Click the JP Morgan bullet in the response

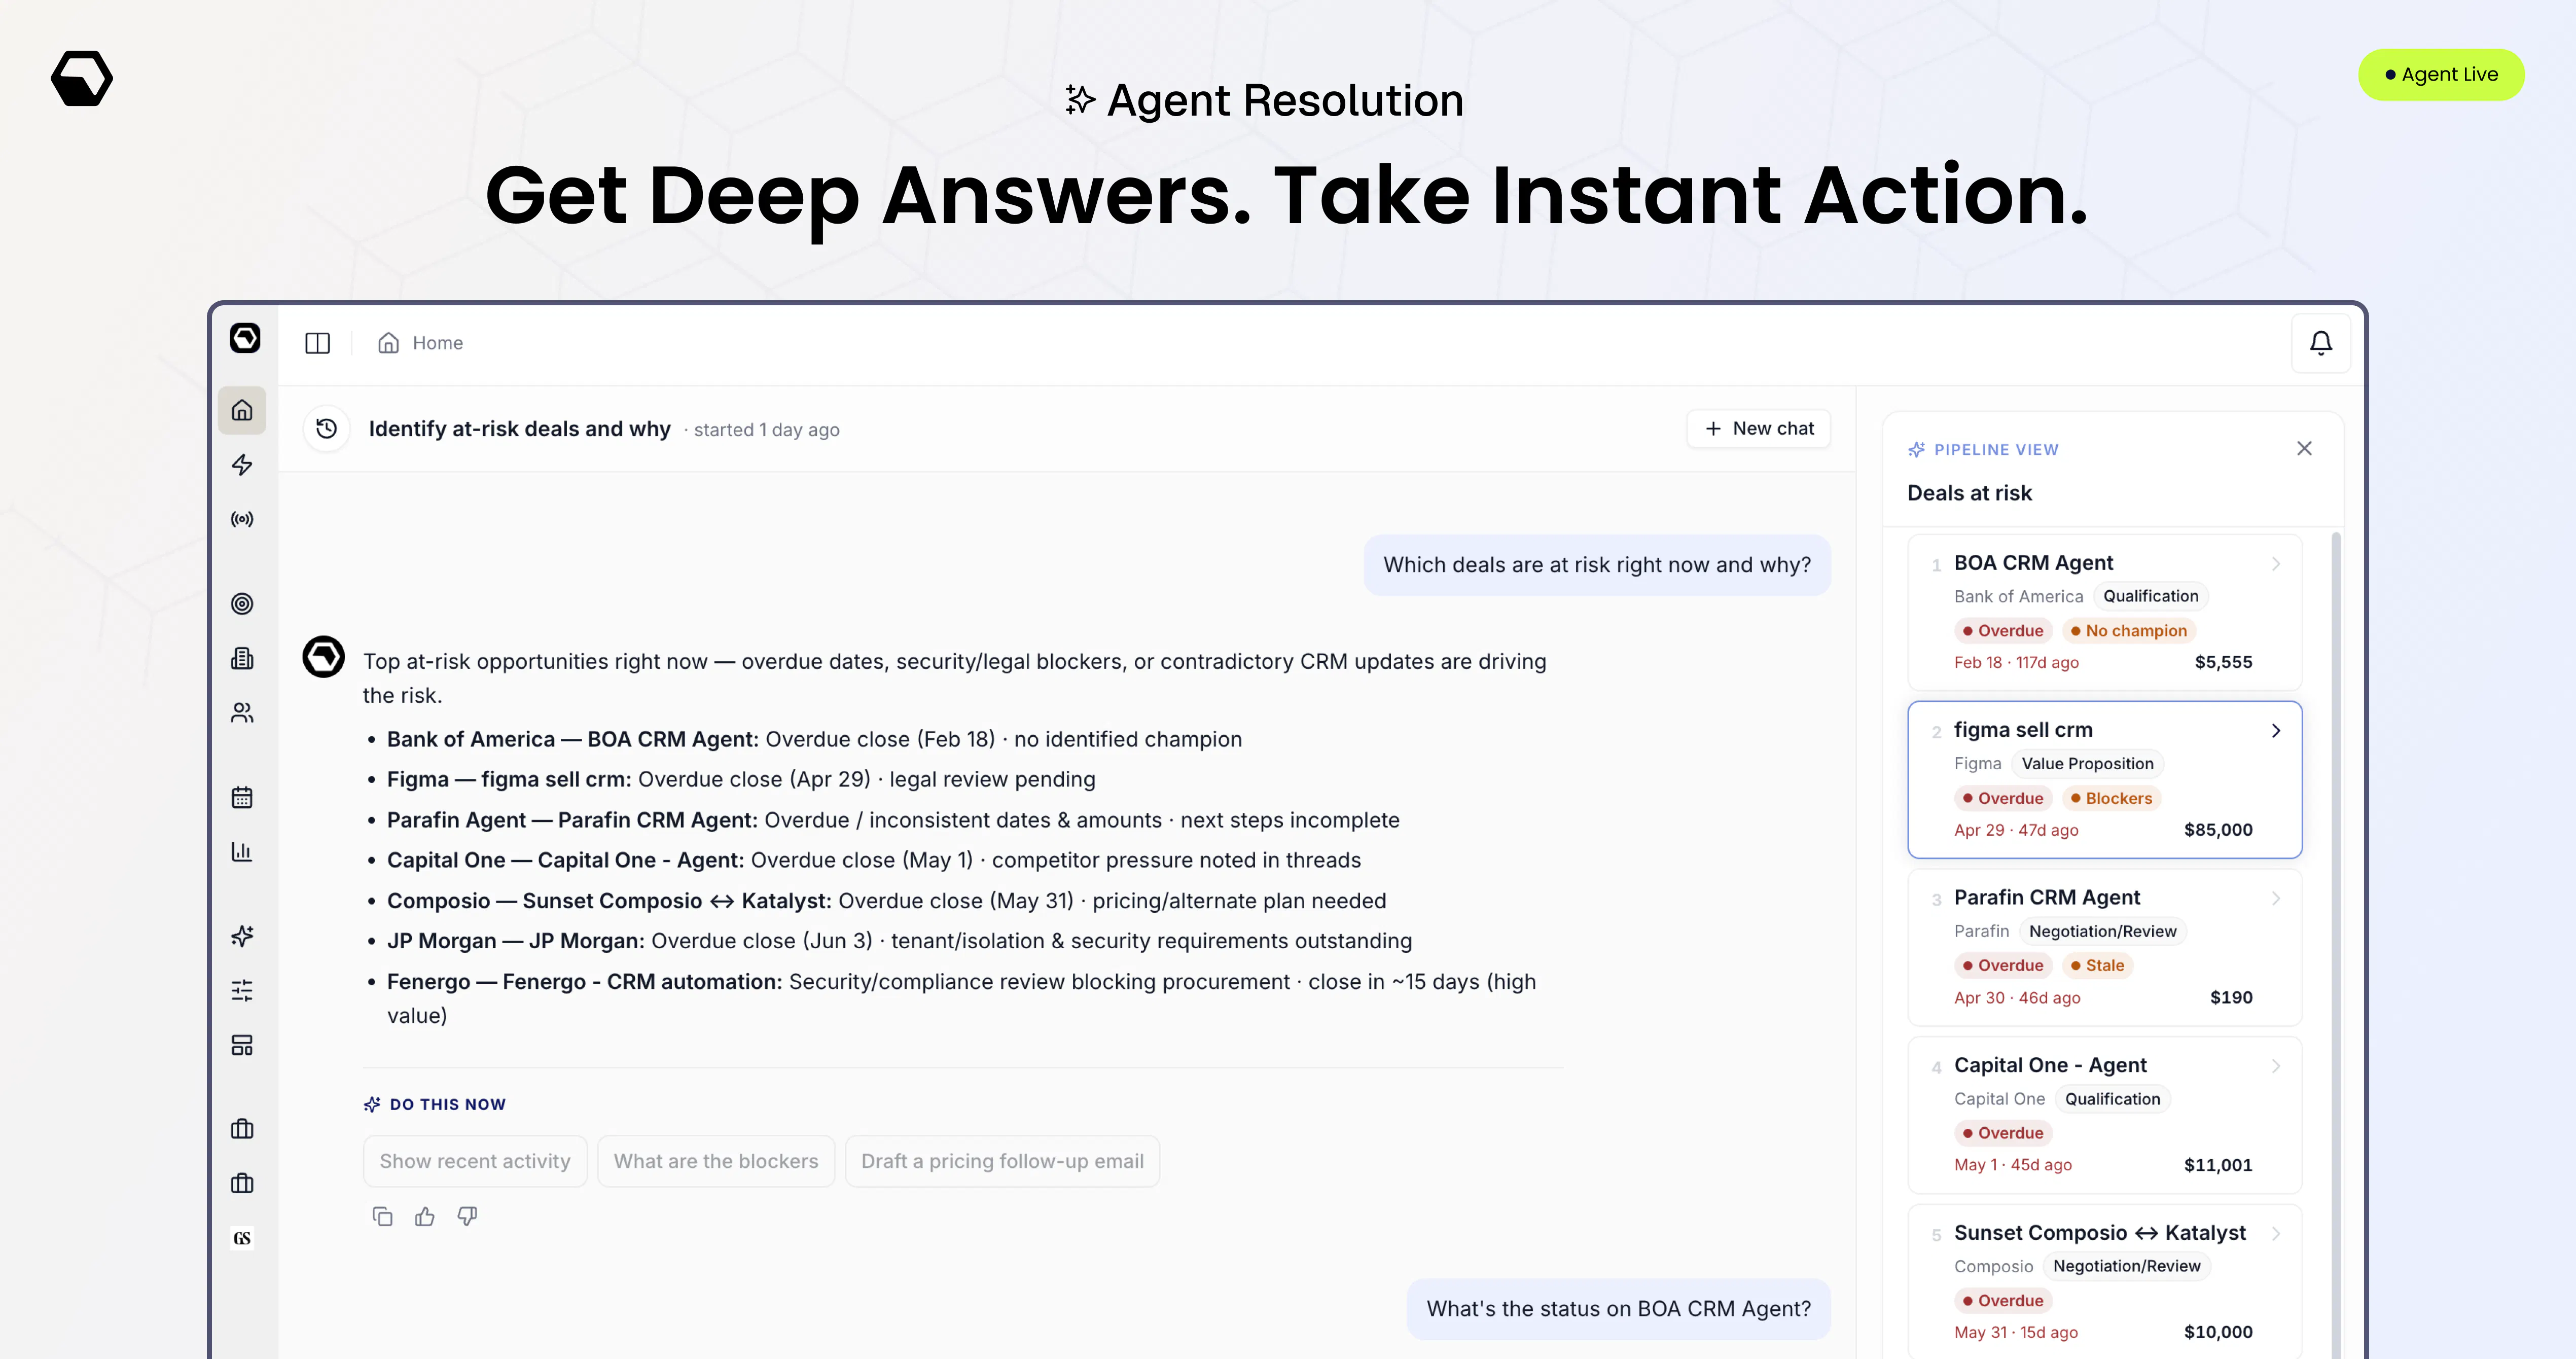click(899, 941)
